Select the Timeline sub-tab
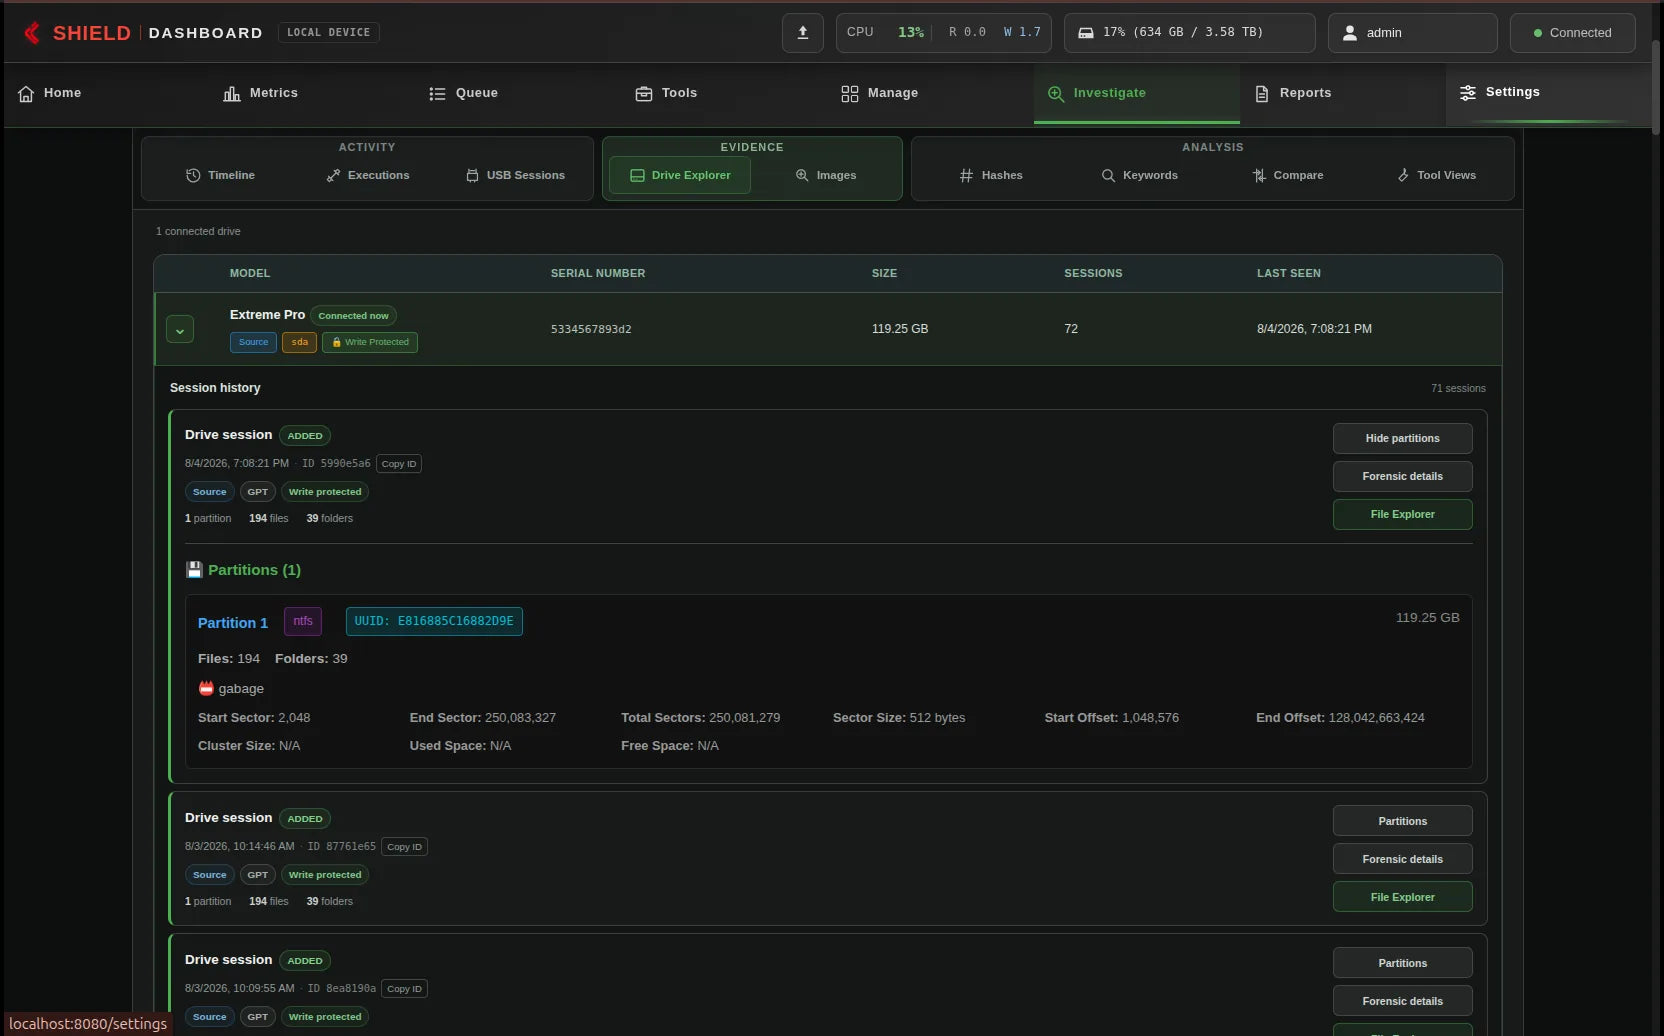The width and height of the screenshot is (1664, 1036). pyautogui.click(x=220, y=175)
